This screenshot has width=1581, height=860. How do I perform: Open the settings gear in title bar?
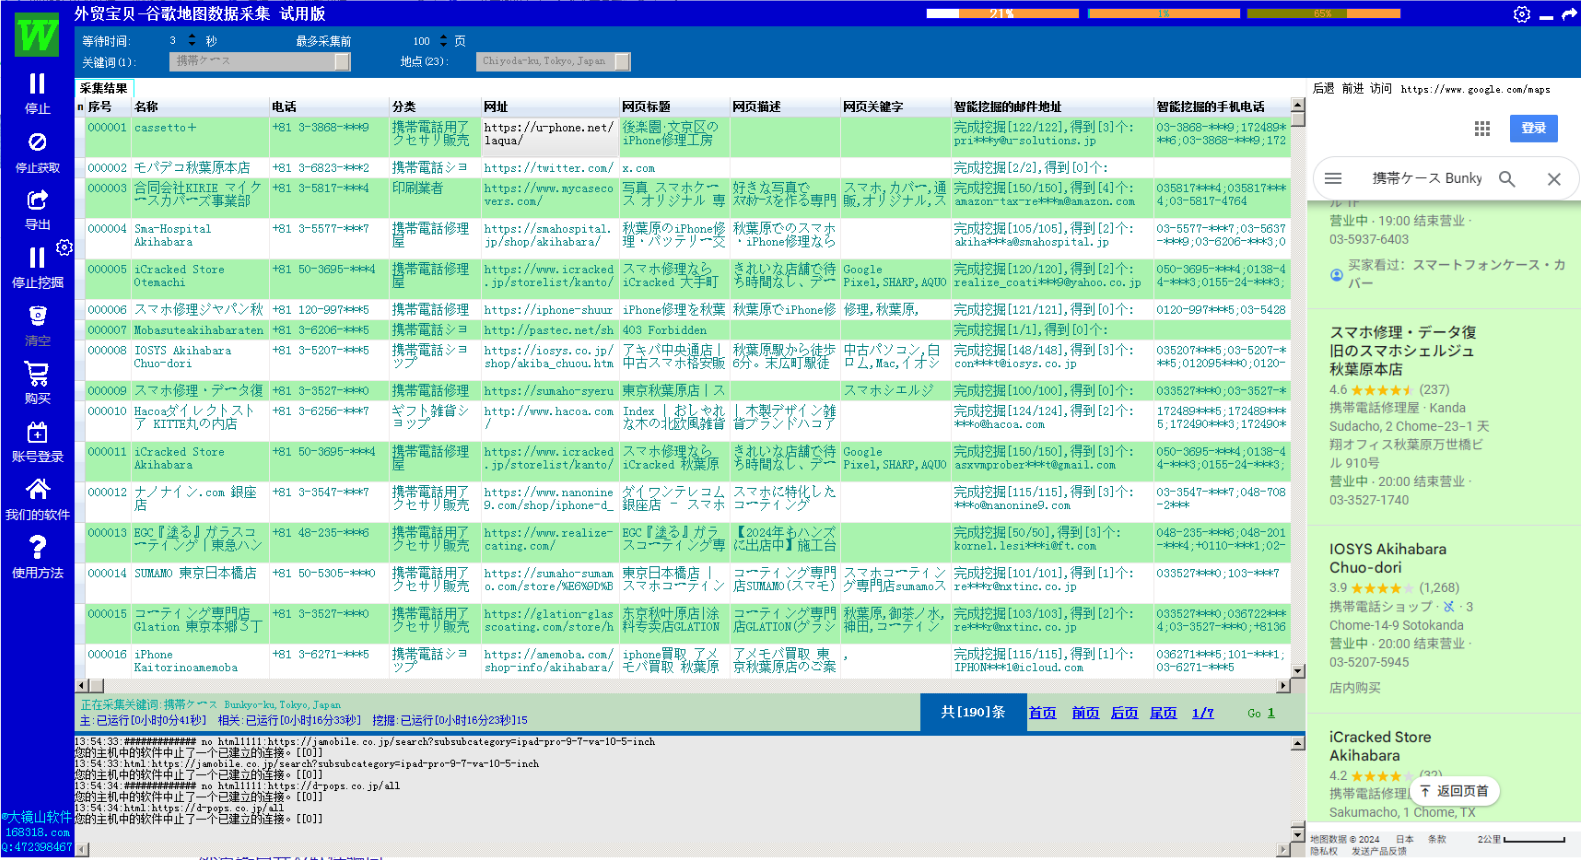pyautogui.click(x=1521, y=14)
